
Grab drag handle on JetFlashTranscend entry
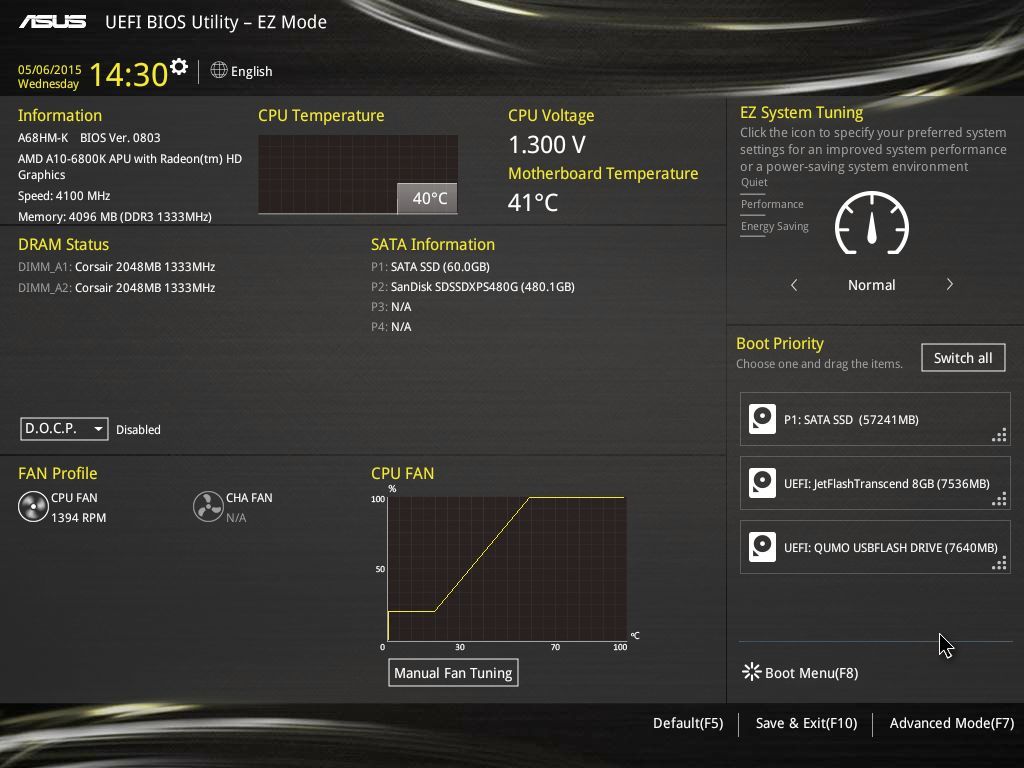[999, 499]
